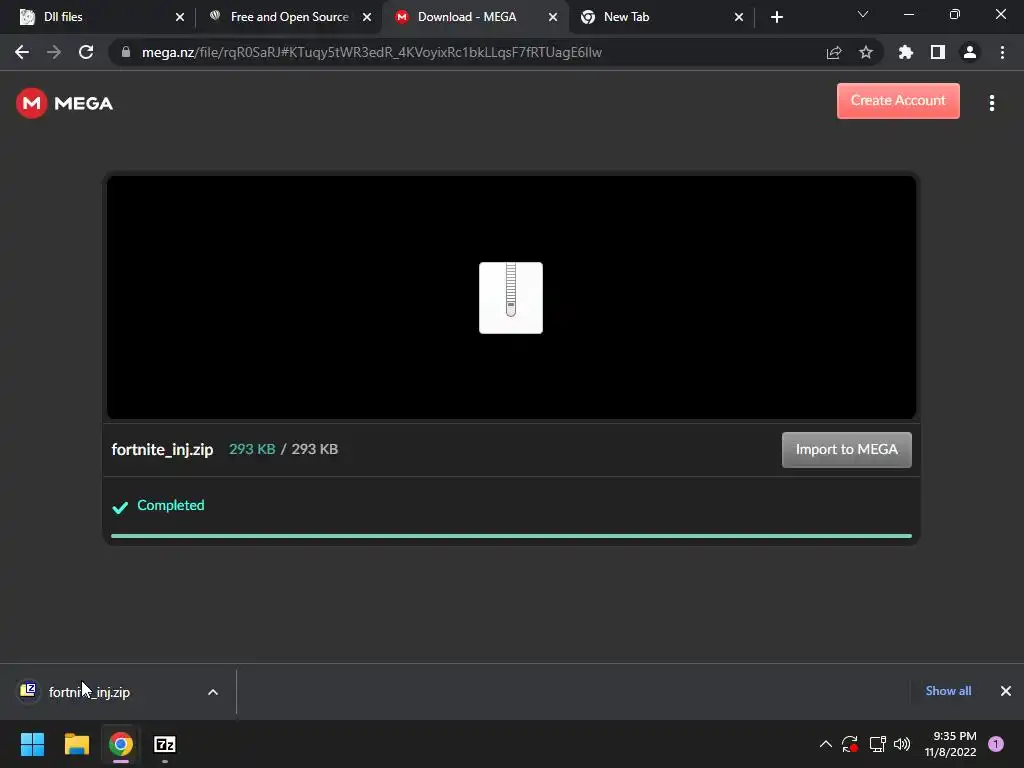Open network status tray icon

877,744
